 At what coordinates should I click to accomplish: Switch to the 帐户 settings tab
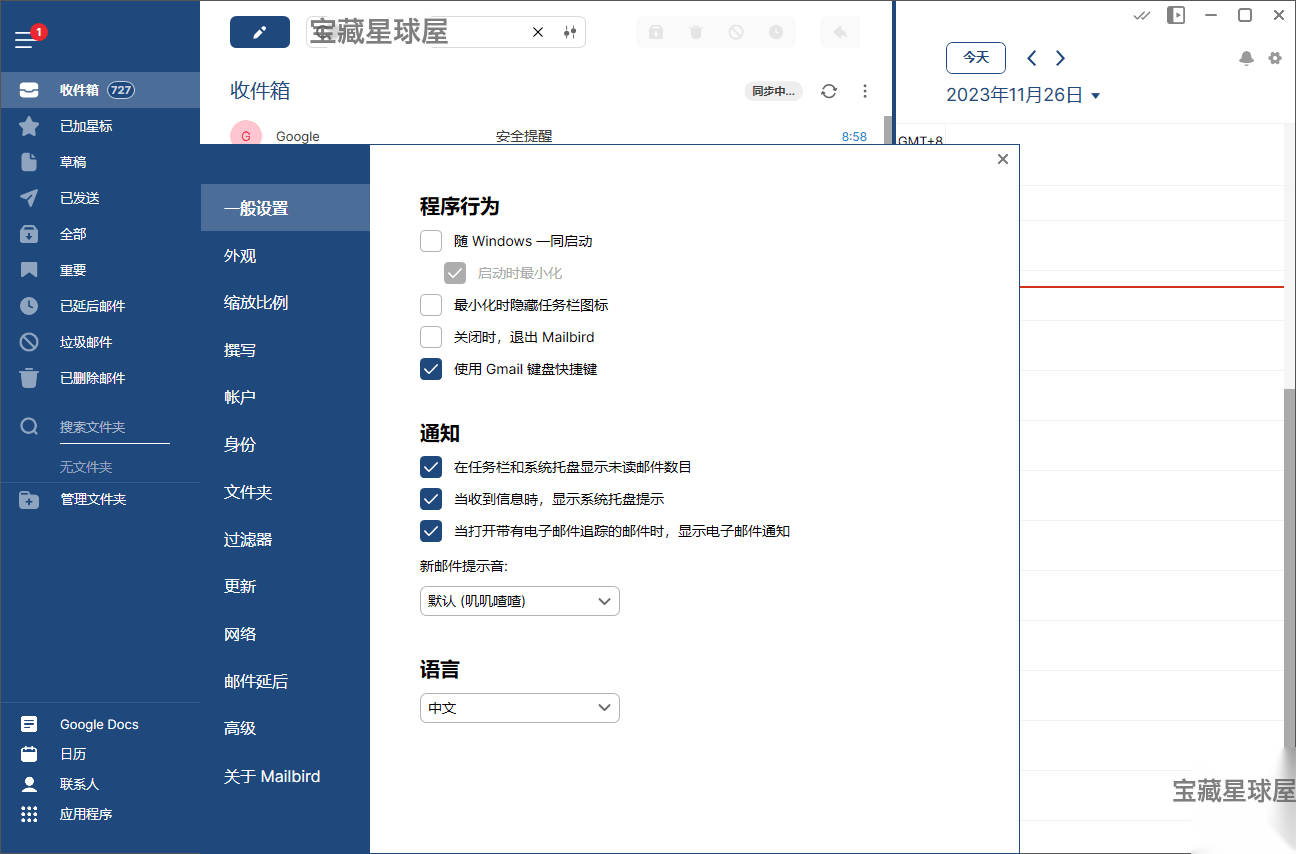(285, 397)
